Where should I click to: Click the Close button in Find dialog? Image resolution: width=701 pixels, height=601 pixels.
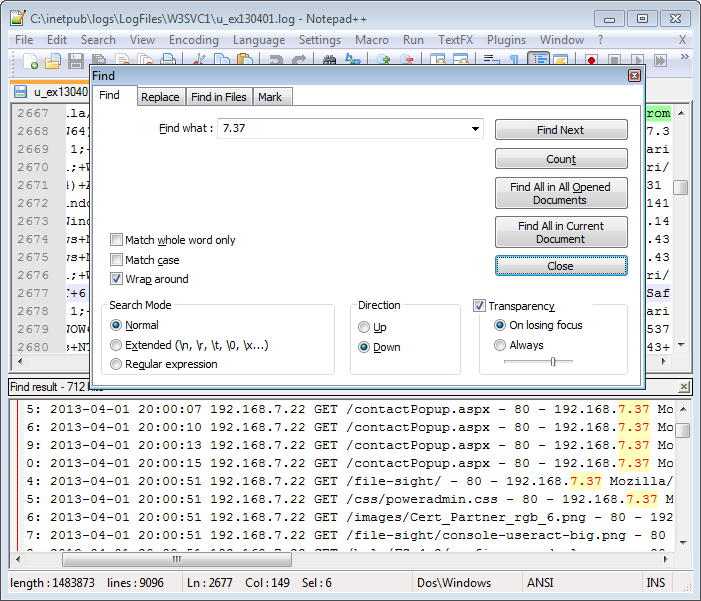pos(561,266)
